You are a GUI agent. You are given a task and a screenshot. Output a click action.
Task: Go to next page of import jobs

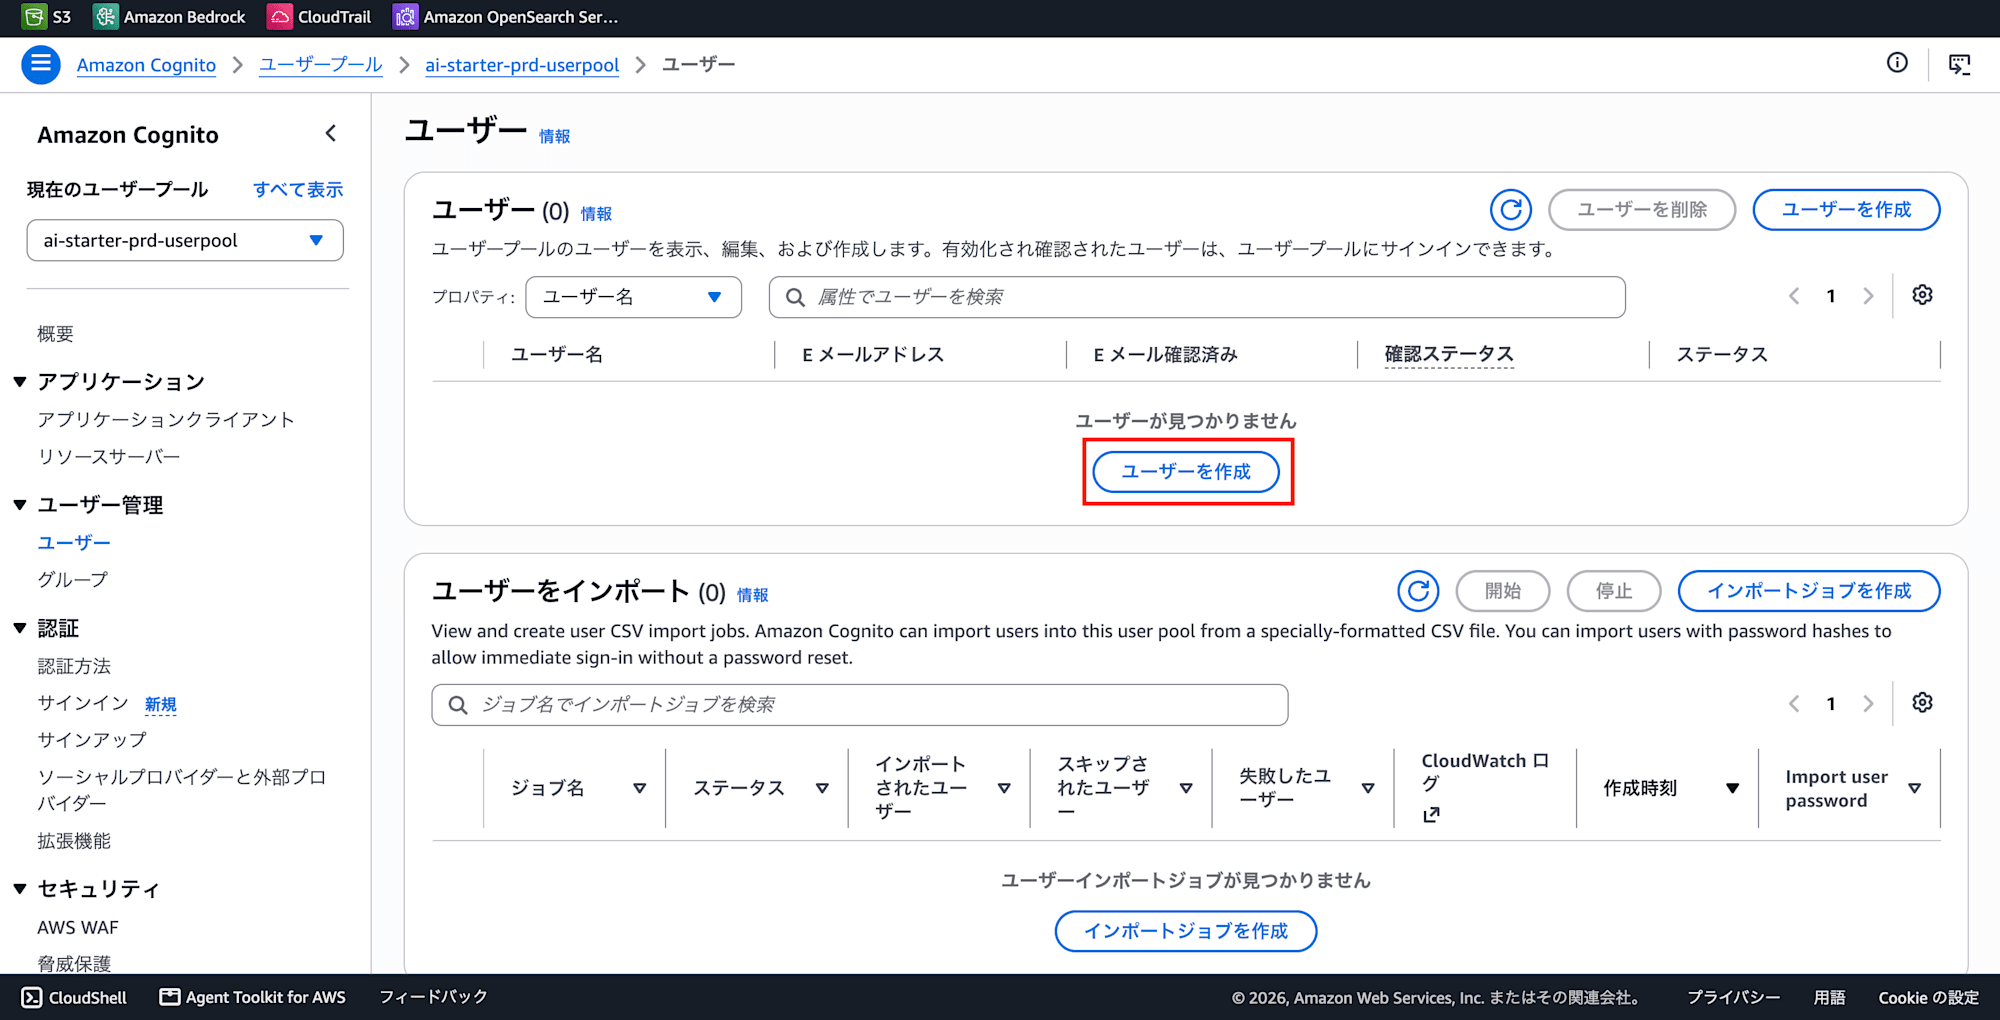tap(1868, 704)
